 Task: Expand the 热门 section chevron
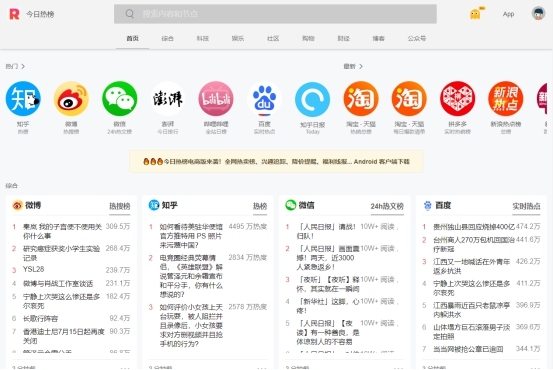pyautogui.click(x=23, y=66)
